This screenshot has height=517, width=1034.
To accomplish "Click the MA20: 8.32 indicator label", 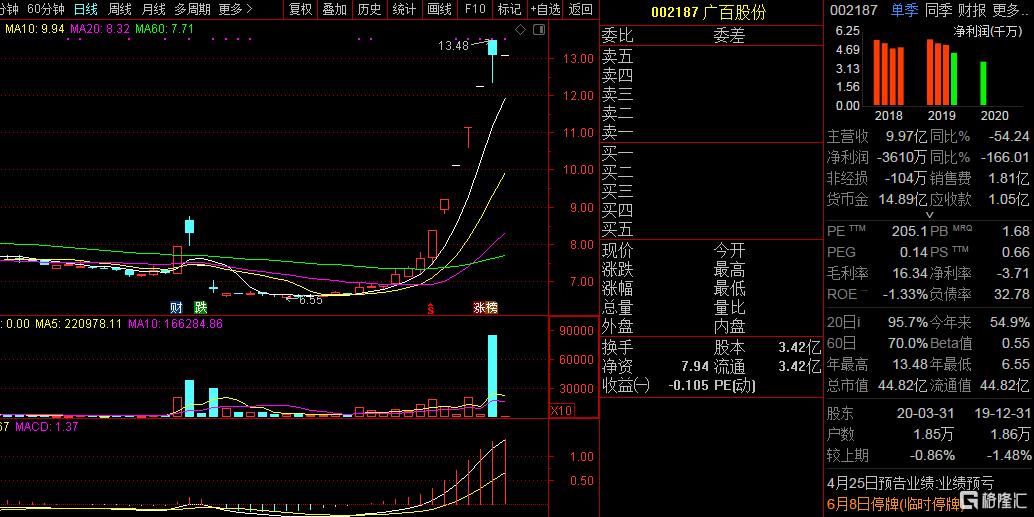I will click(x=100, y=29).
